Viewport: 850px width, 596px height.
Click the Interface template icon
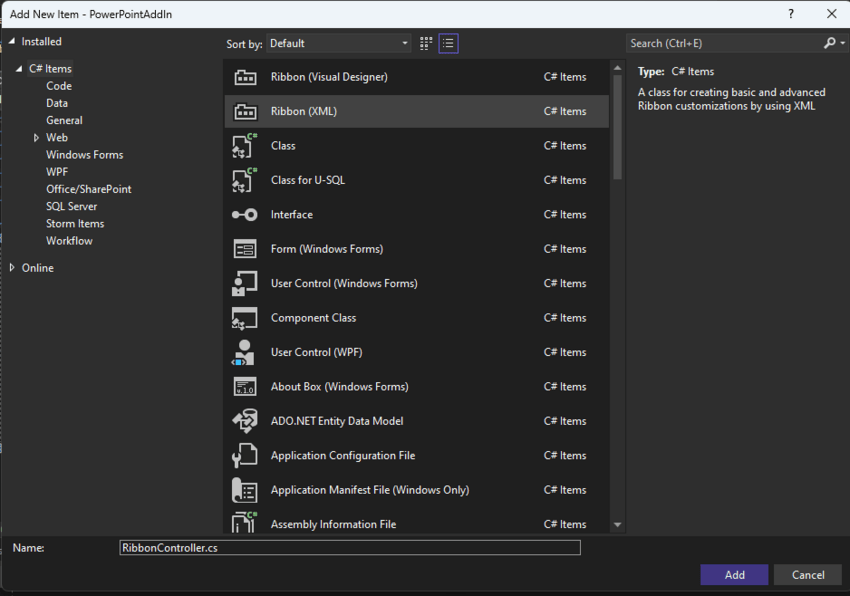tap(246, 214)
